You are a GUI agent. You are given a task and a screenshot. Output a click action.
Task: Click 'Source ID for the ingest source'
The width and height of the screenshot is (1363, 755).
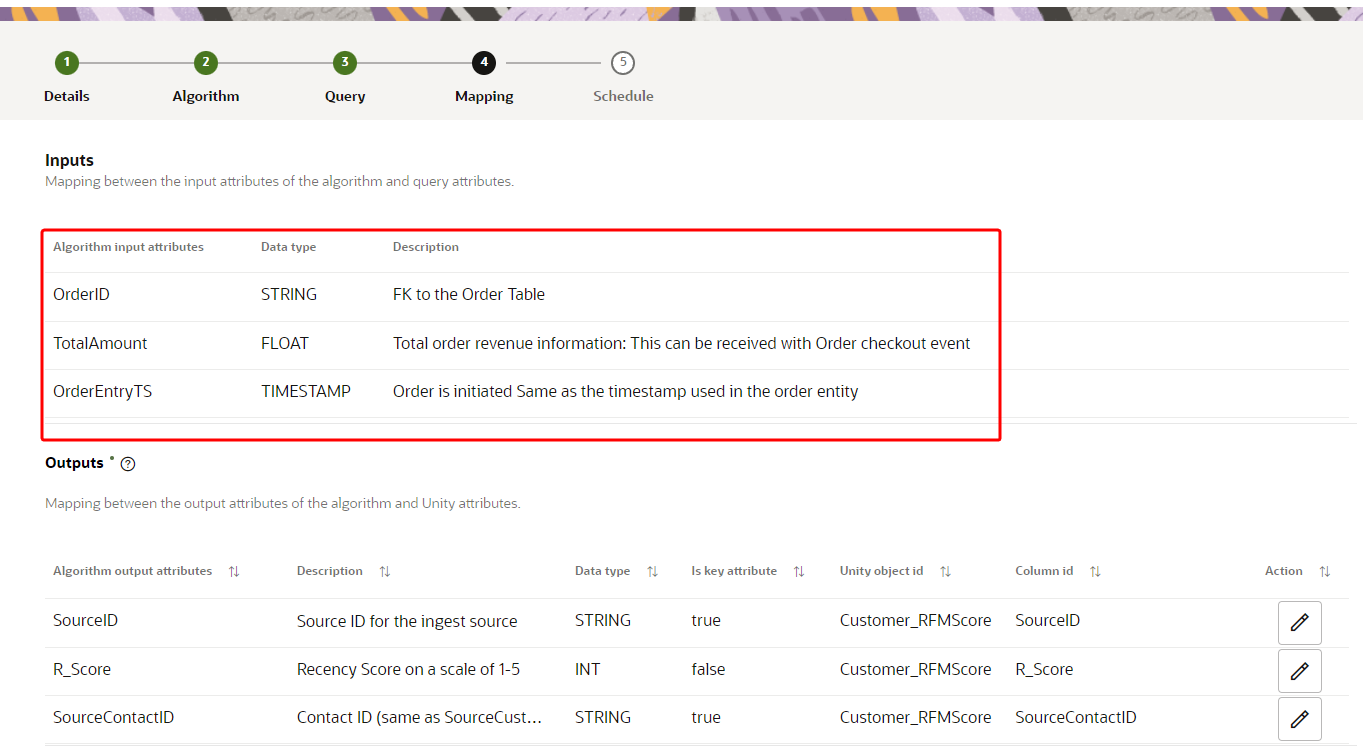click(x=407, y=622)
